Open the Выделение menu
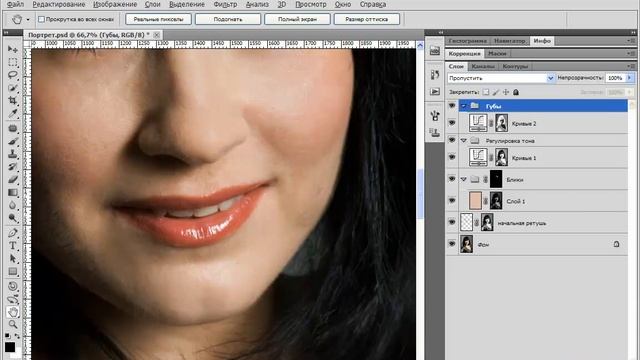Screen dimensions: 640x360 [x=187, y=4]
